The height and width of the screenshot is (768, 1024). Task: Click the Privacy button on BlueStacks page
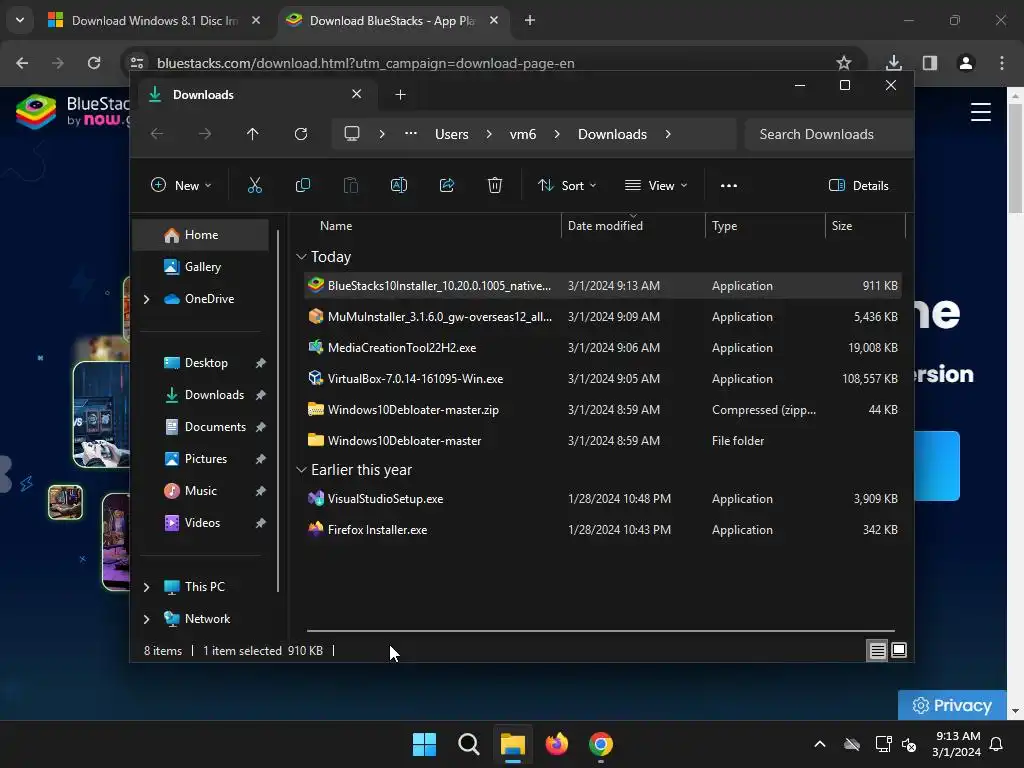(952, 705)
